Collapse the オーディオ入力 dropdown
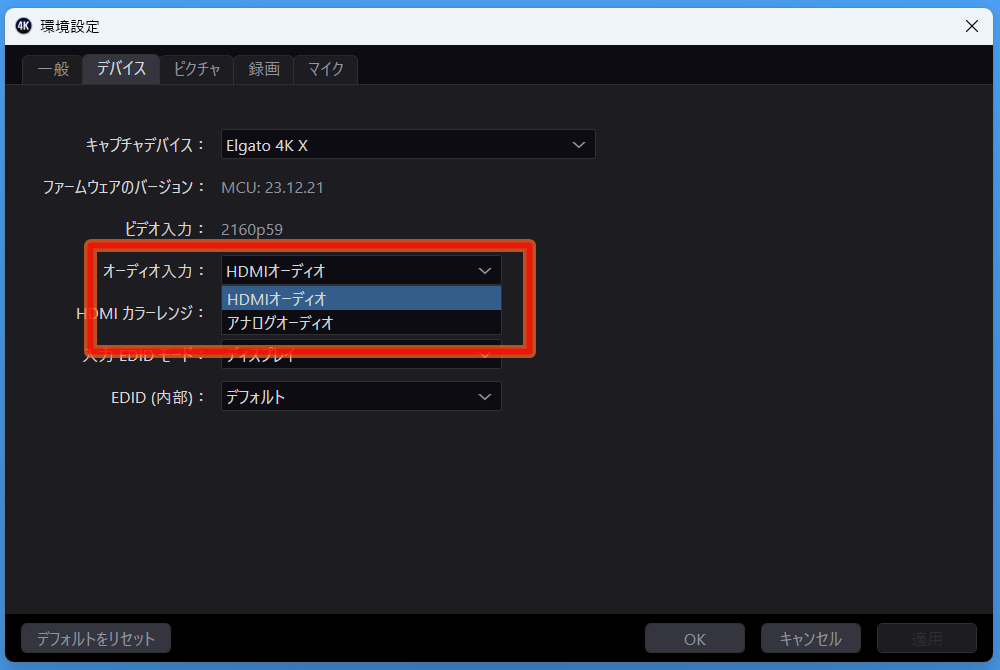 click(x=361, y=270)
